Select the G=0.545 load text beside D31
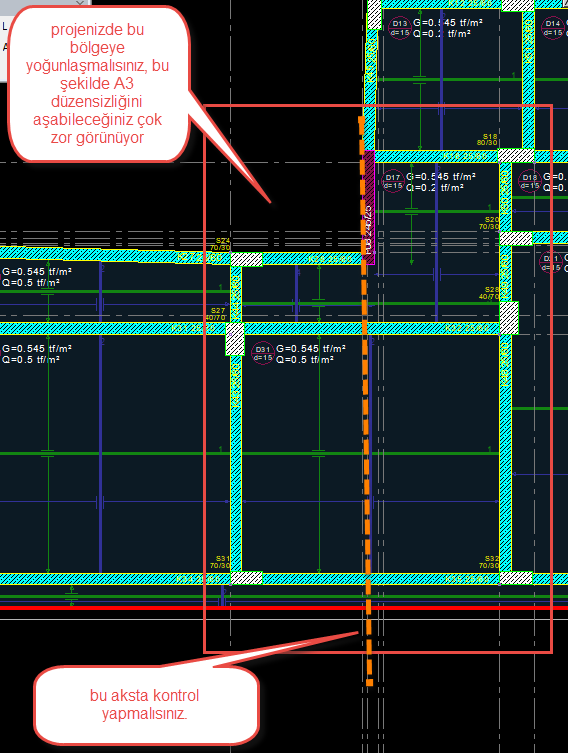The width and height of the screenshot is (568, 753). point(311,349)
